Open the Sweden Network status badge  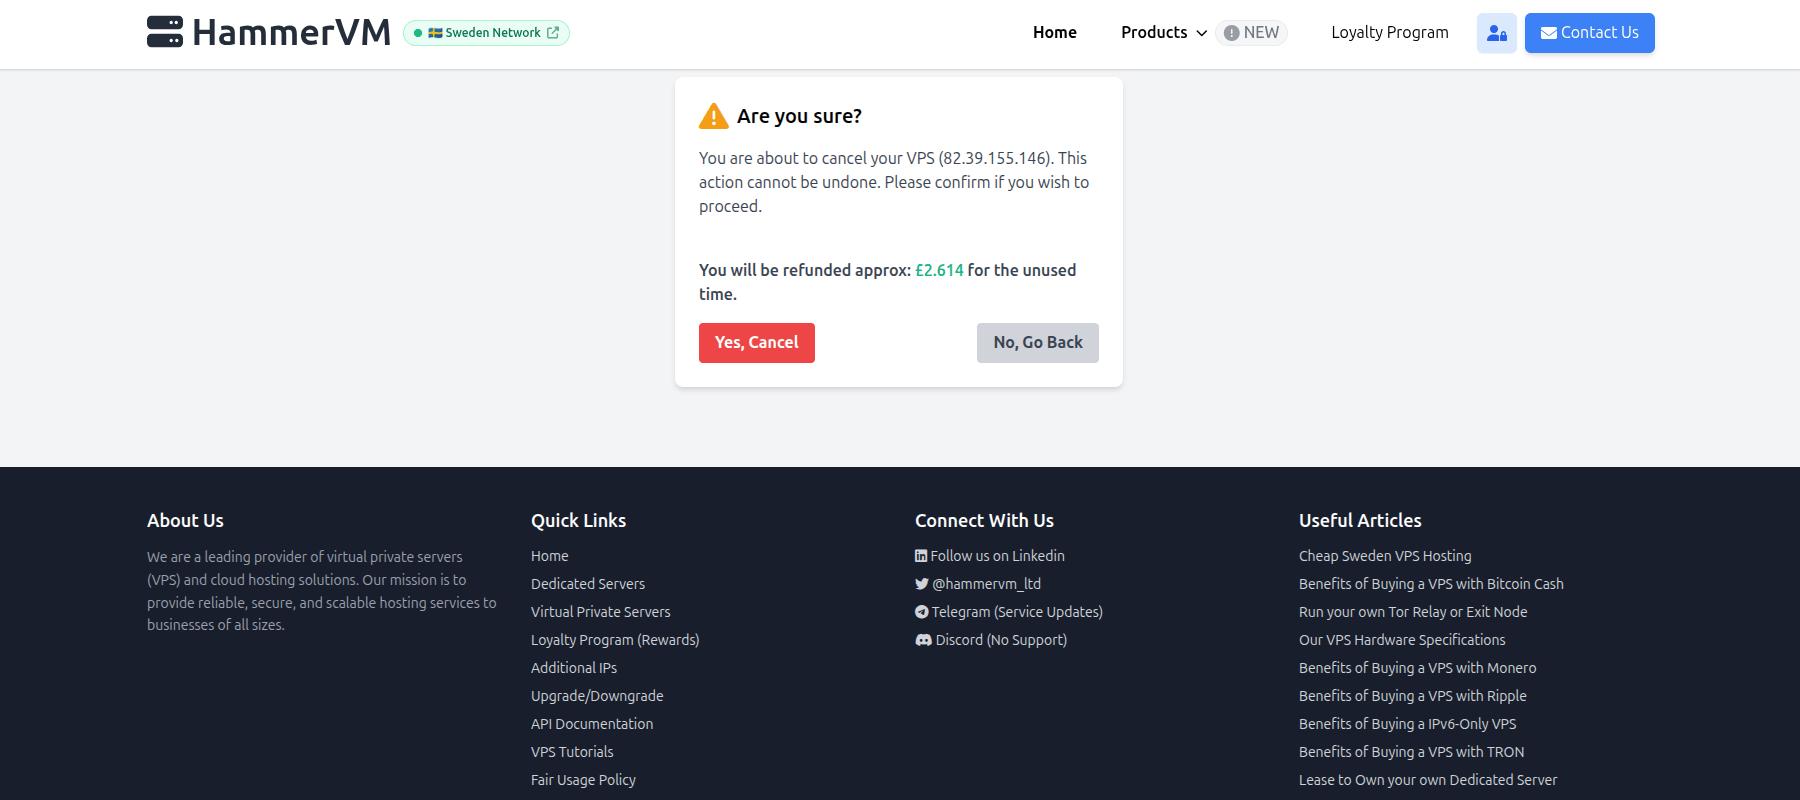[486, 33]
